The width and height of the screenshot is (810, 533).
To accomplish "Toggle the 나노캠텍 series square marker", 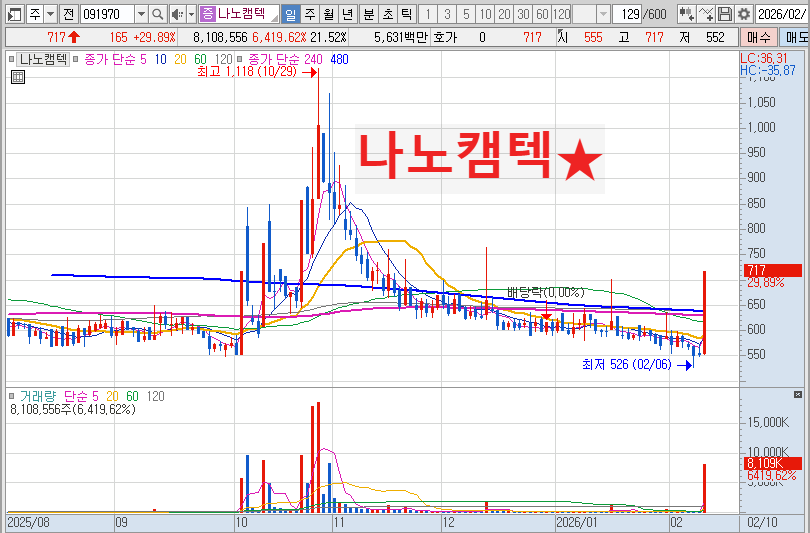I will click(x=12, y=59).
